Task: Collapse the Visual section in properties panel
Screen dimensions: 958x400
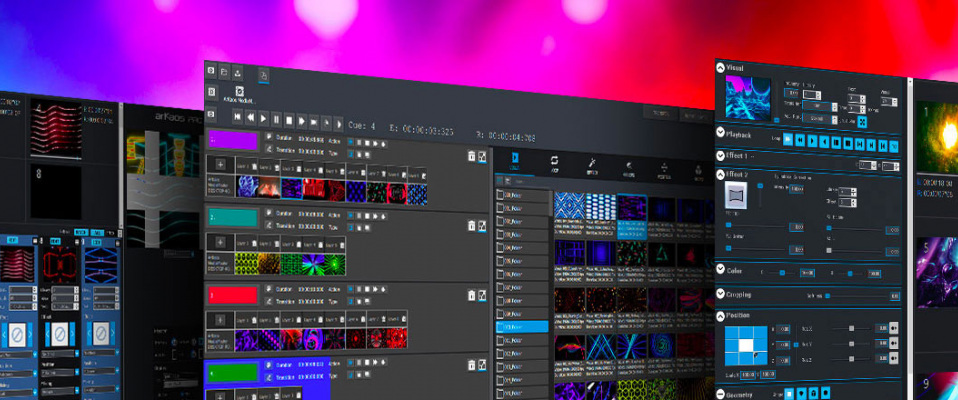Action: tap(721, 68)
